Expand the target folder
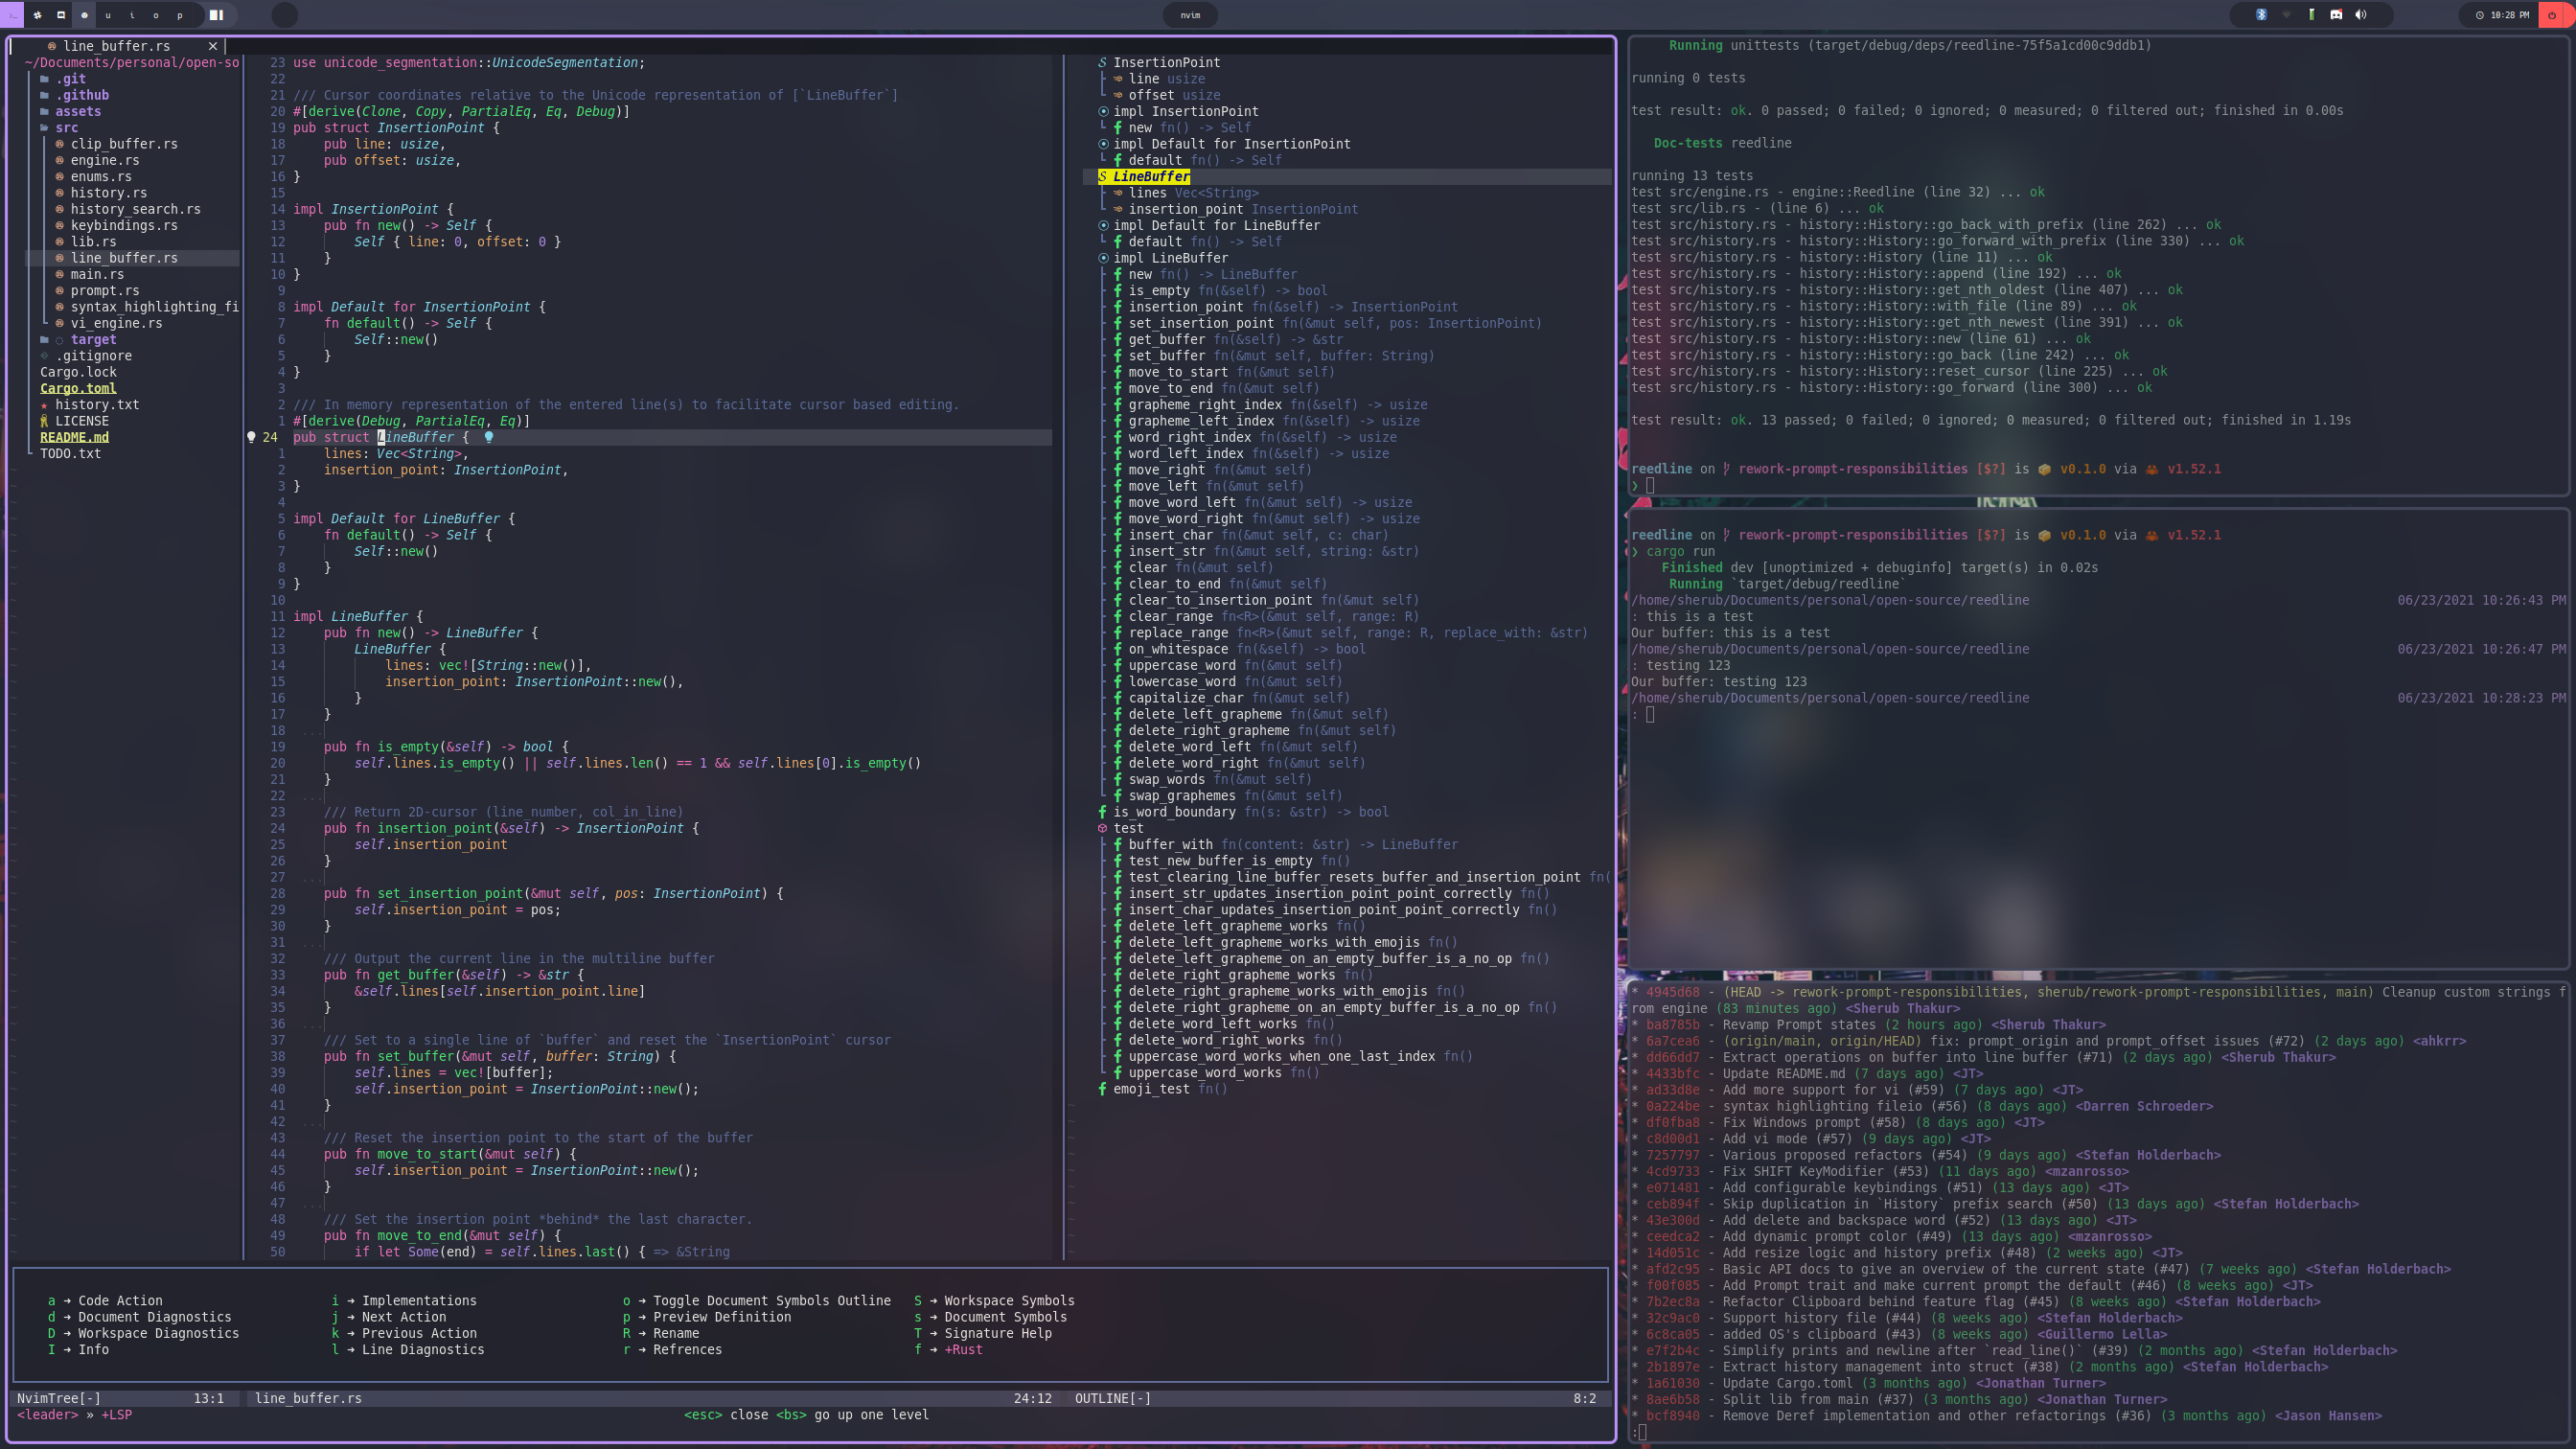 [x=93, y=339]
